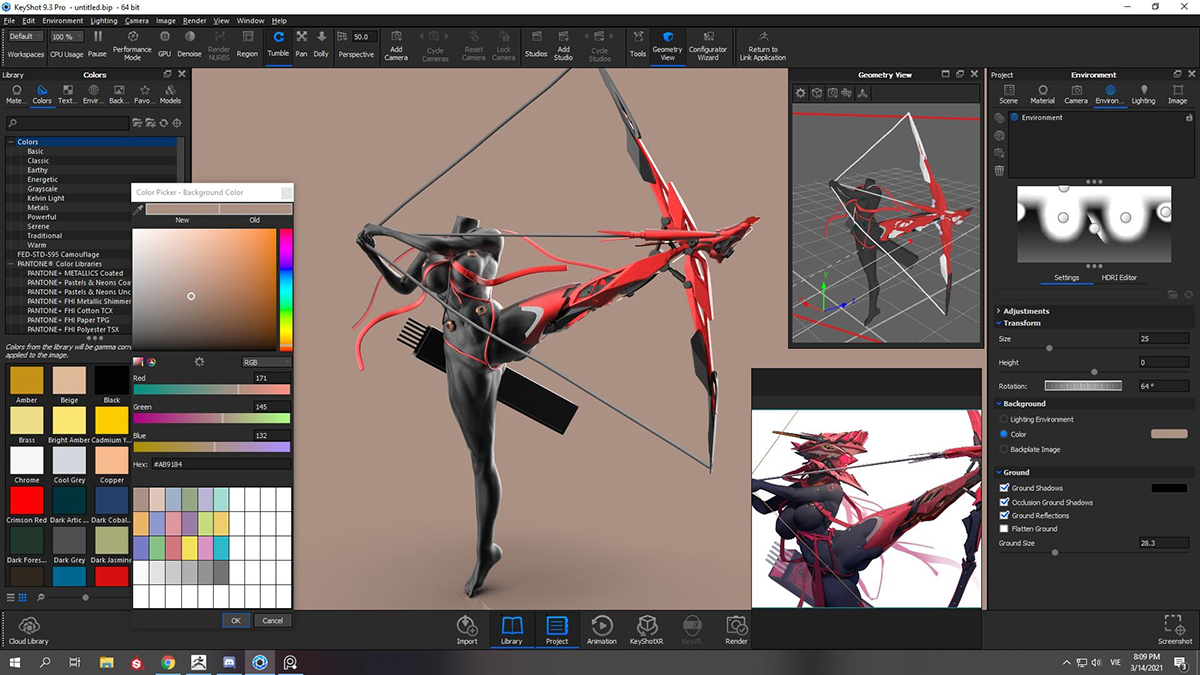Enable the Flatten Ground checkbox
Screen dimensions: 1200x675
[x=1005, y=528]
